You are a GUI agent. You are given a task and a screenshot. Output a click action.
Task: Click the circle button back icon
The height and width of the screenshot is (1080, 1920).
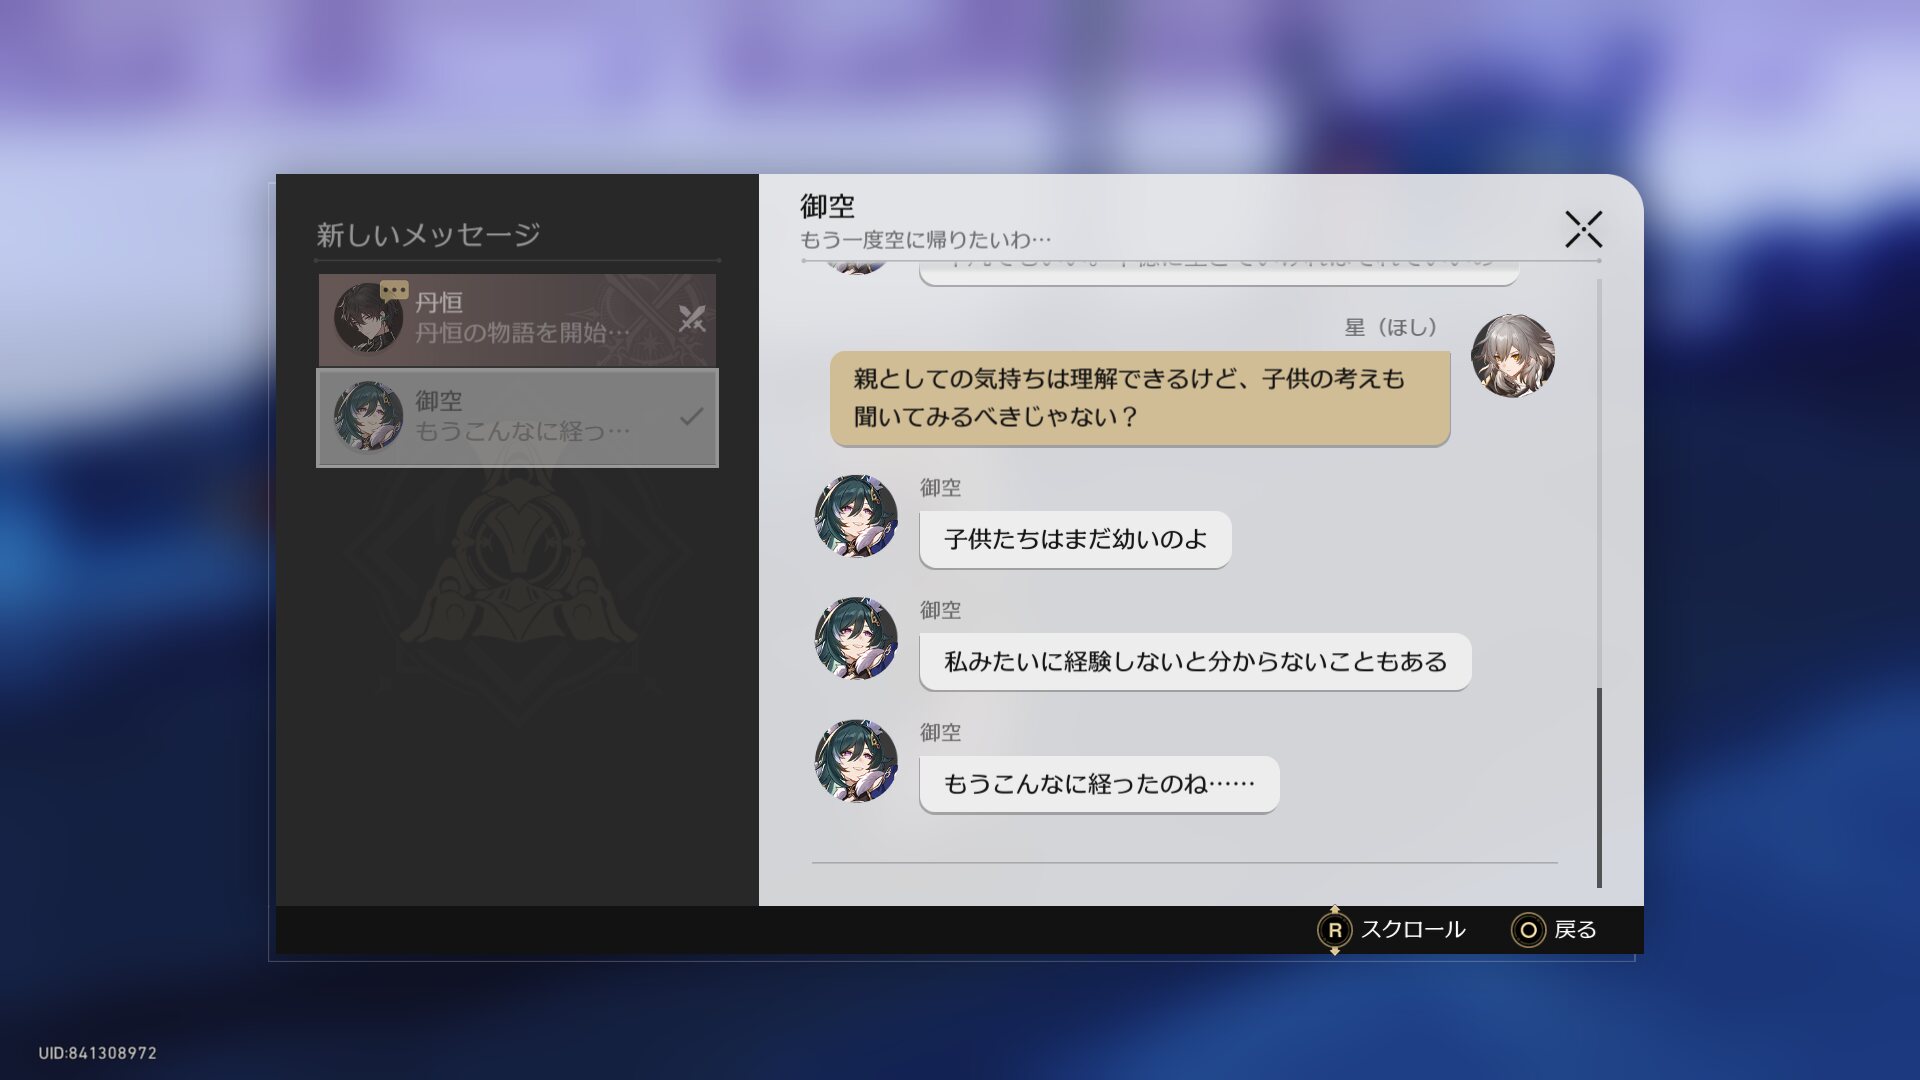click(1527, 930)
